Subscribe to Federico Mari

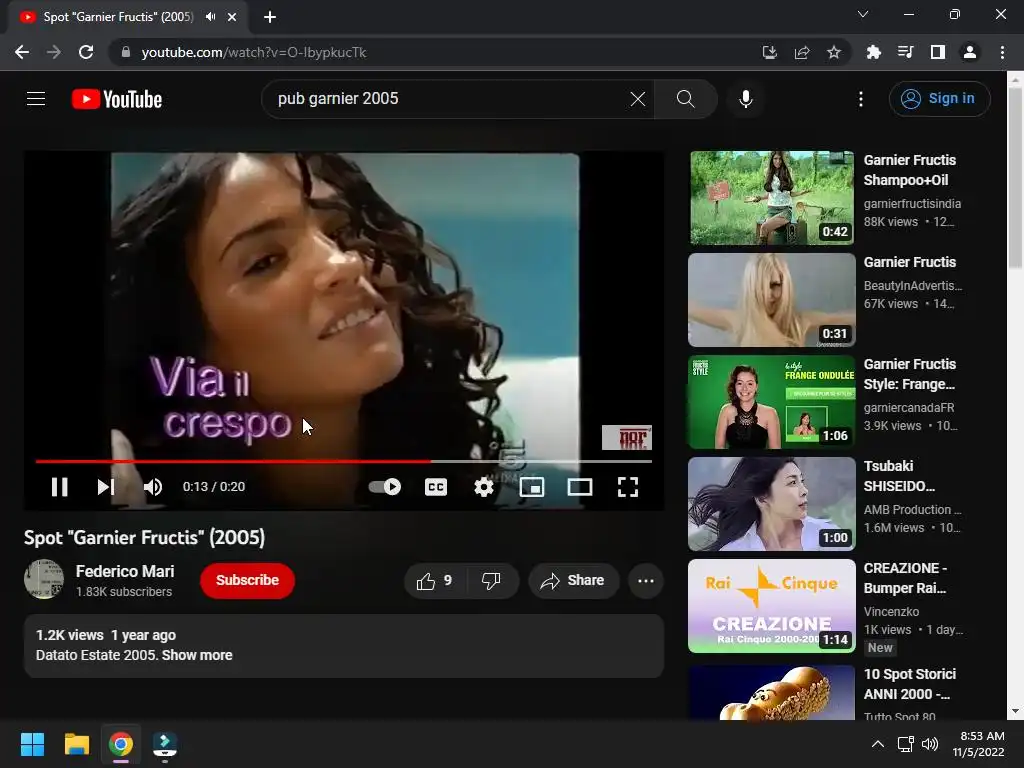(248, 581)
